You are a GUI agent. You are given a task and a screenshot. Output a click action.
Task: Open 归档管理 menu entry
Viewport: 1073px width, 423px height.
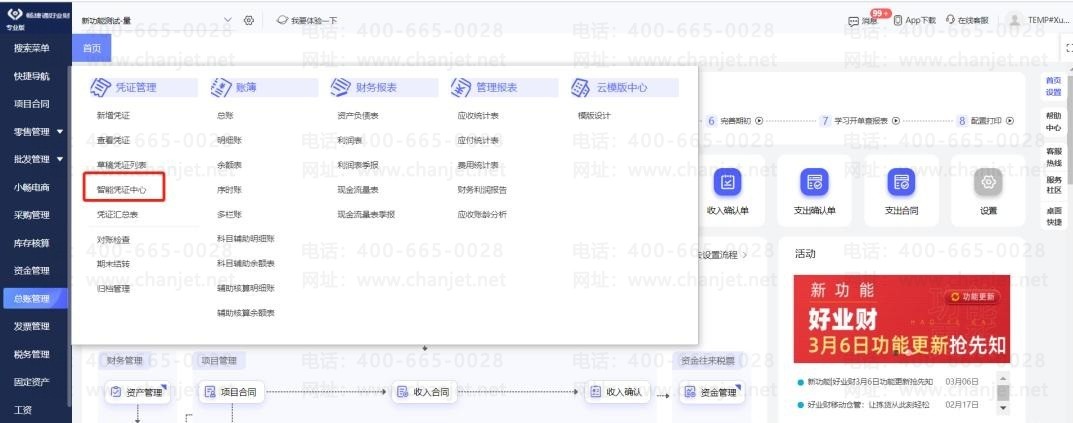click(113, 288)
